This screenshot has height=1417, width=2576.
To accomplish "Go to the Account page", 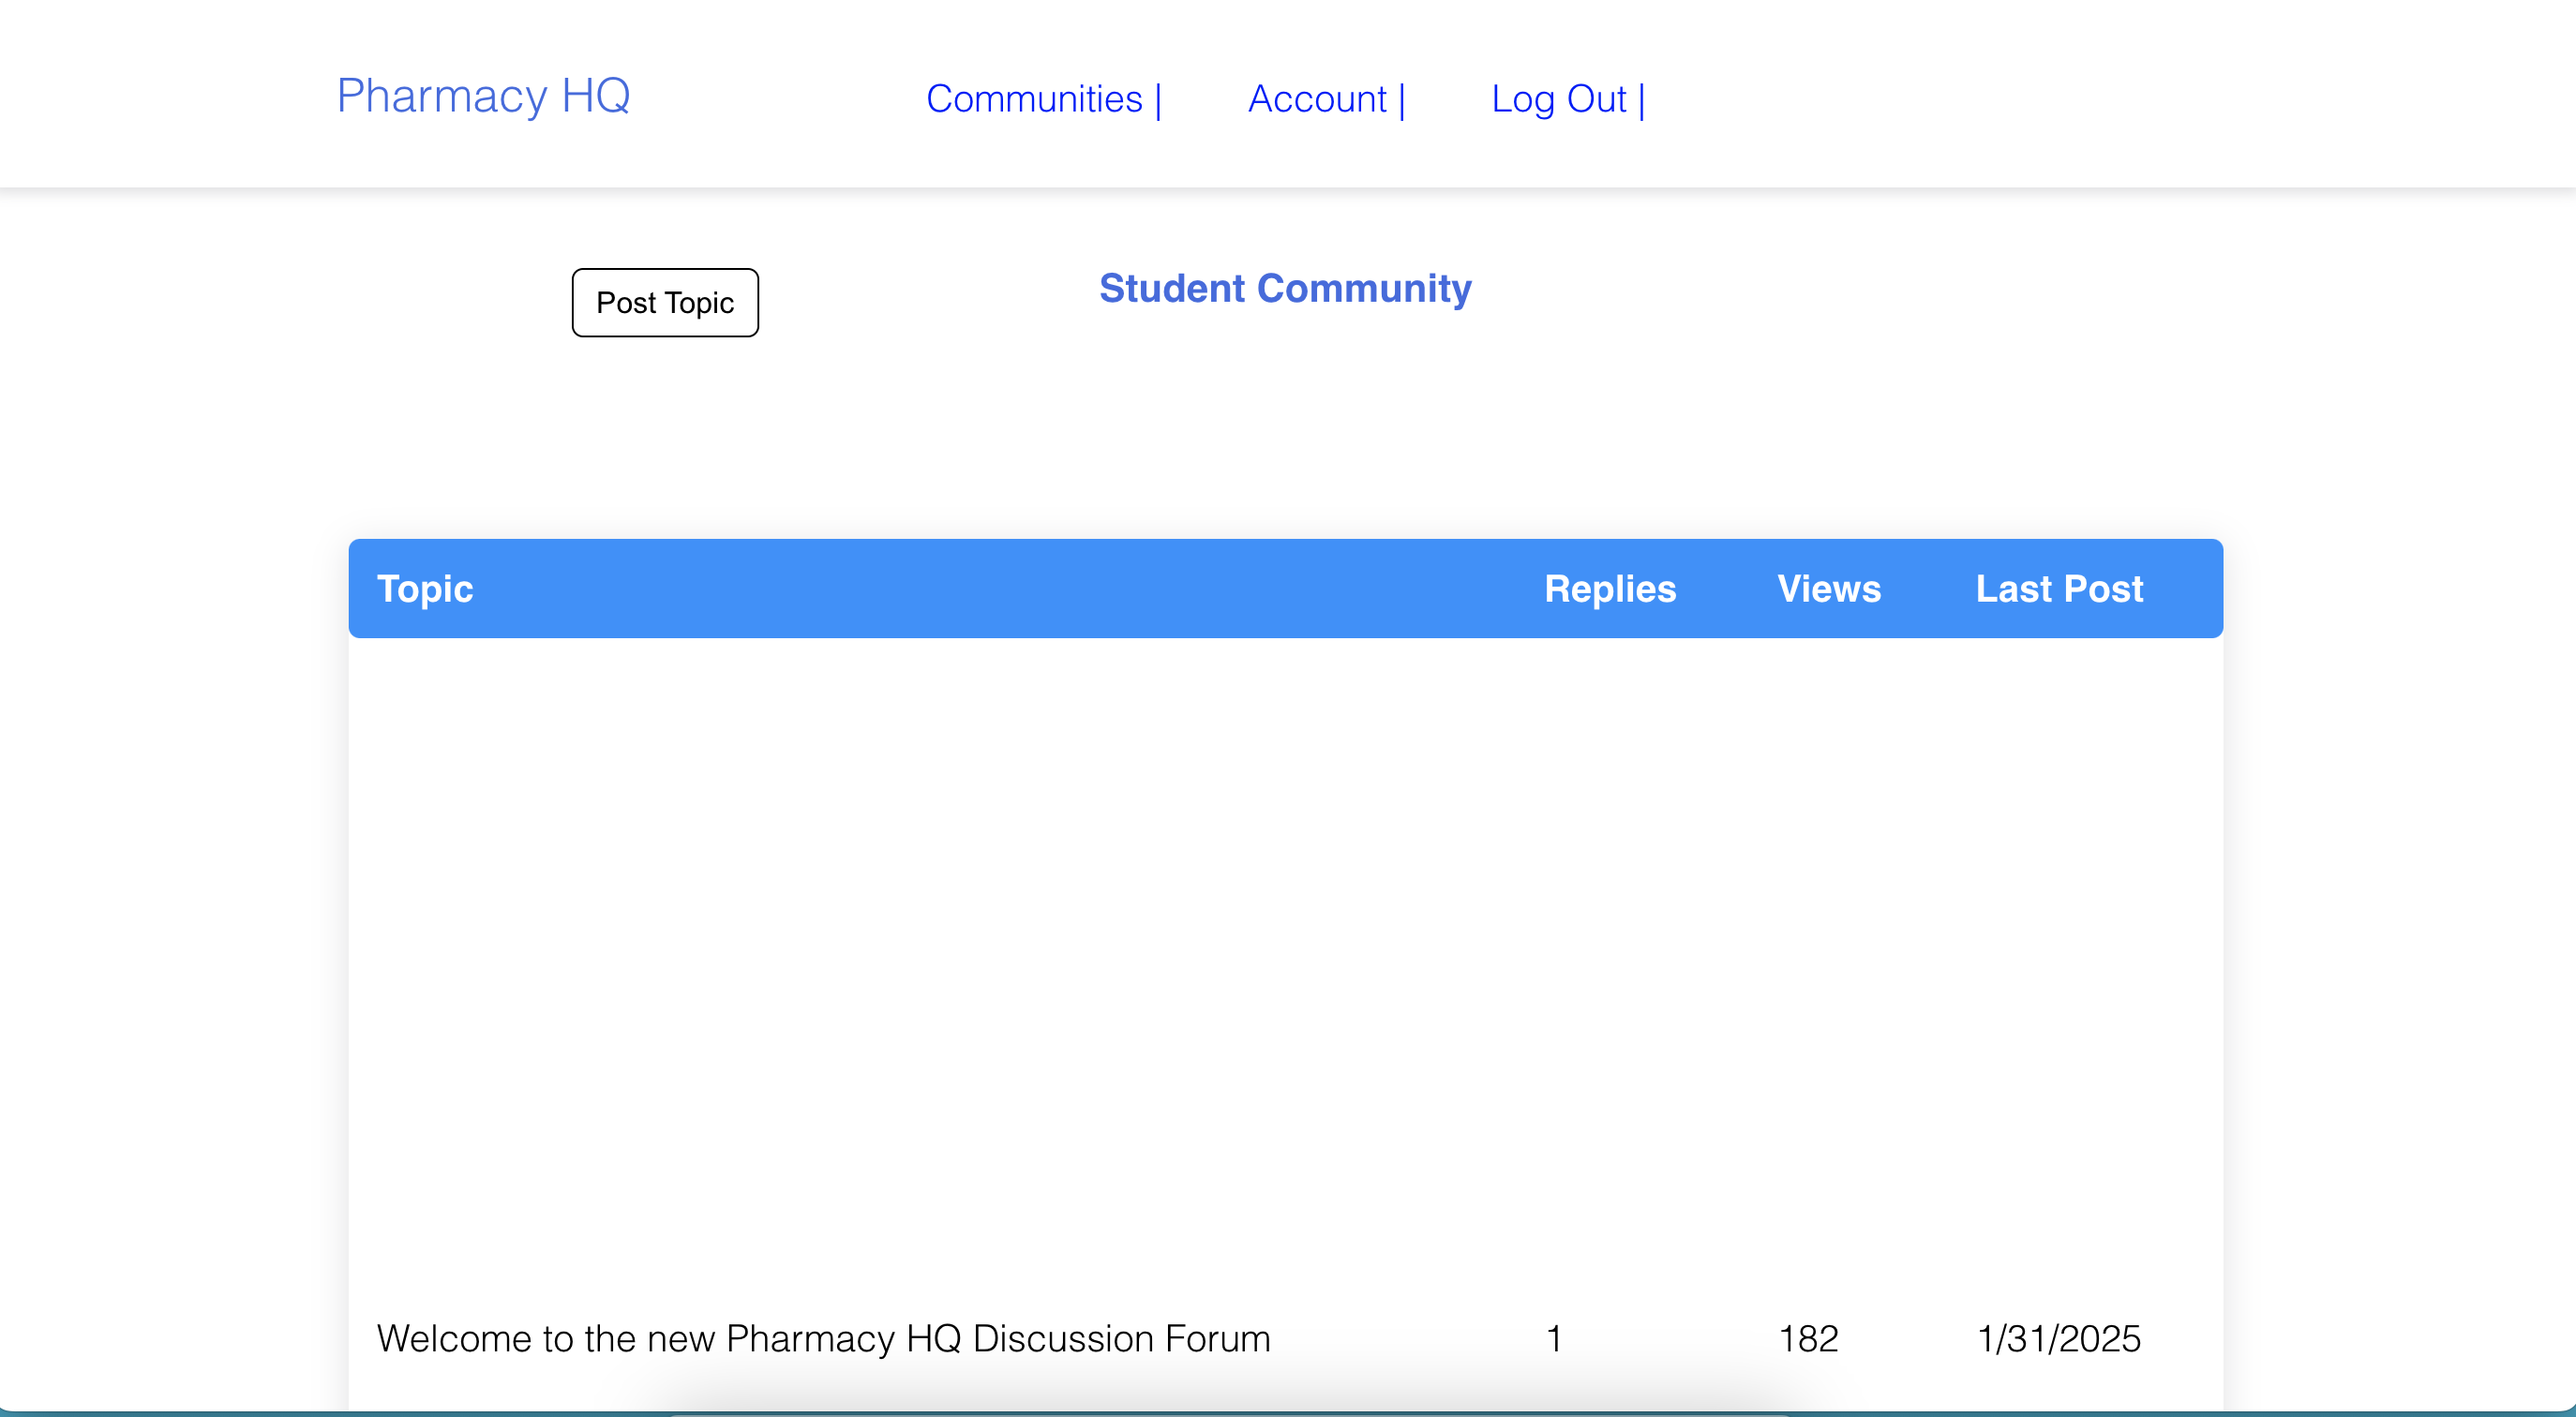I will pyautogui.click(x=1317, y=99).
